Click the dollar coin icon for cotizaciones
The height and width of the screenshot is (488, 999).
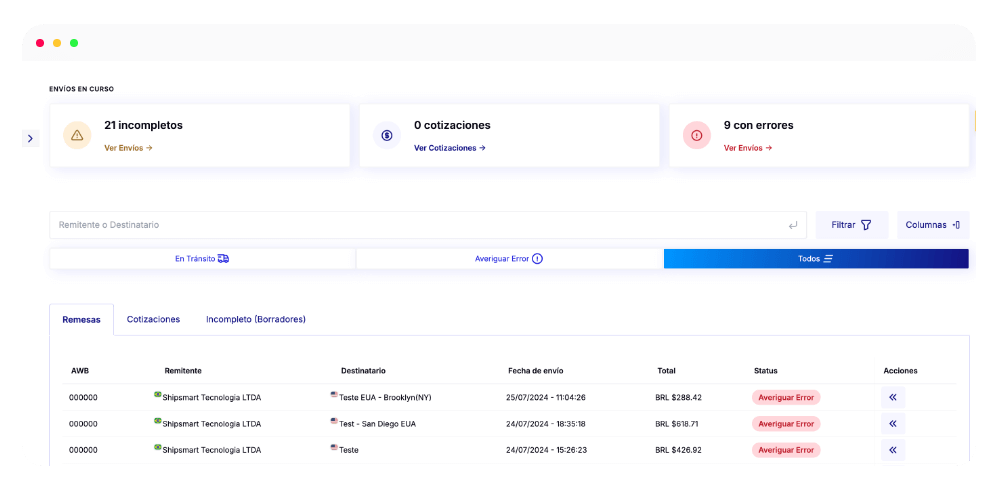[387, 136]
